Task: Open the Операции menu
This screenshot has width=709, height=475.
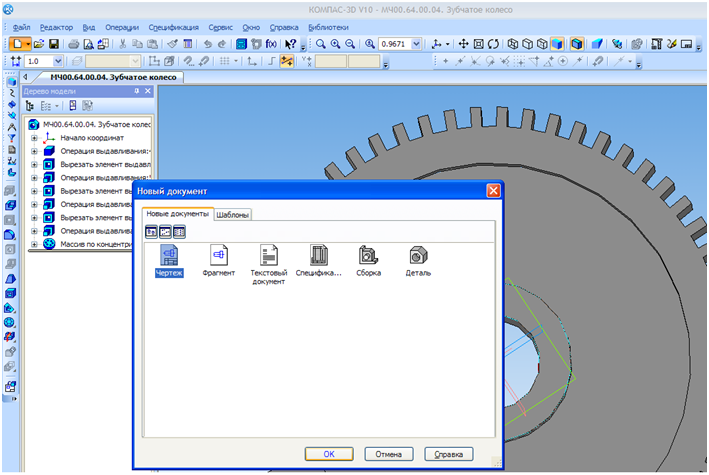Action: [x=122, y=27]
